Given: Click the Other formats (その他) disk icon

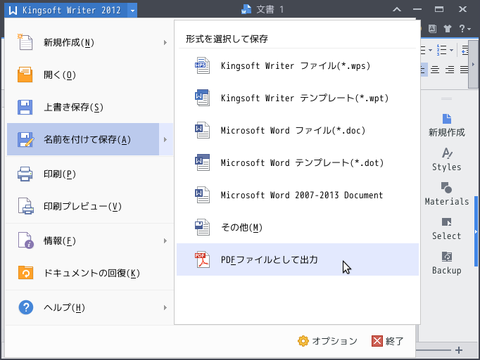Looking at the screenshot, I should pos(202,227).
